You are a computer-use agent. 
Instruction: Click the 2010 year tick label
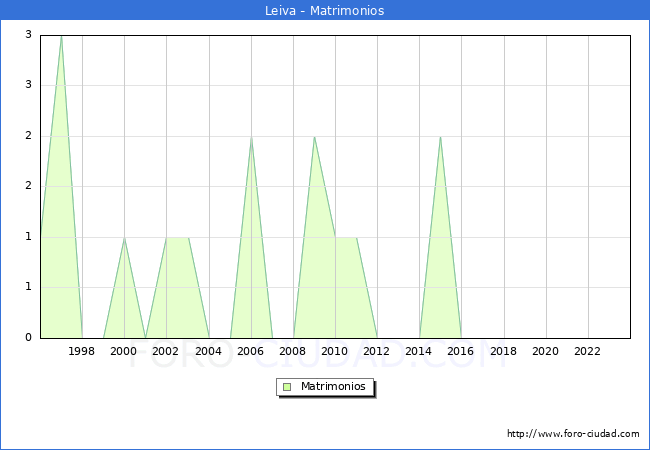pos(335,351)
